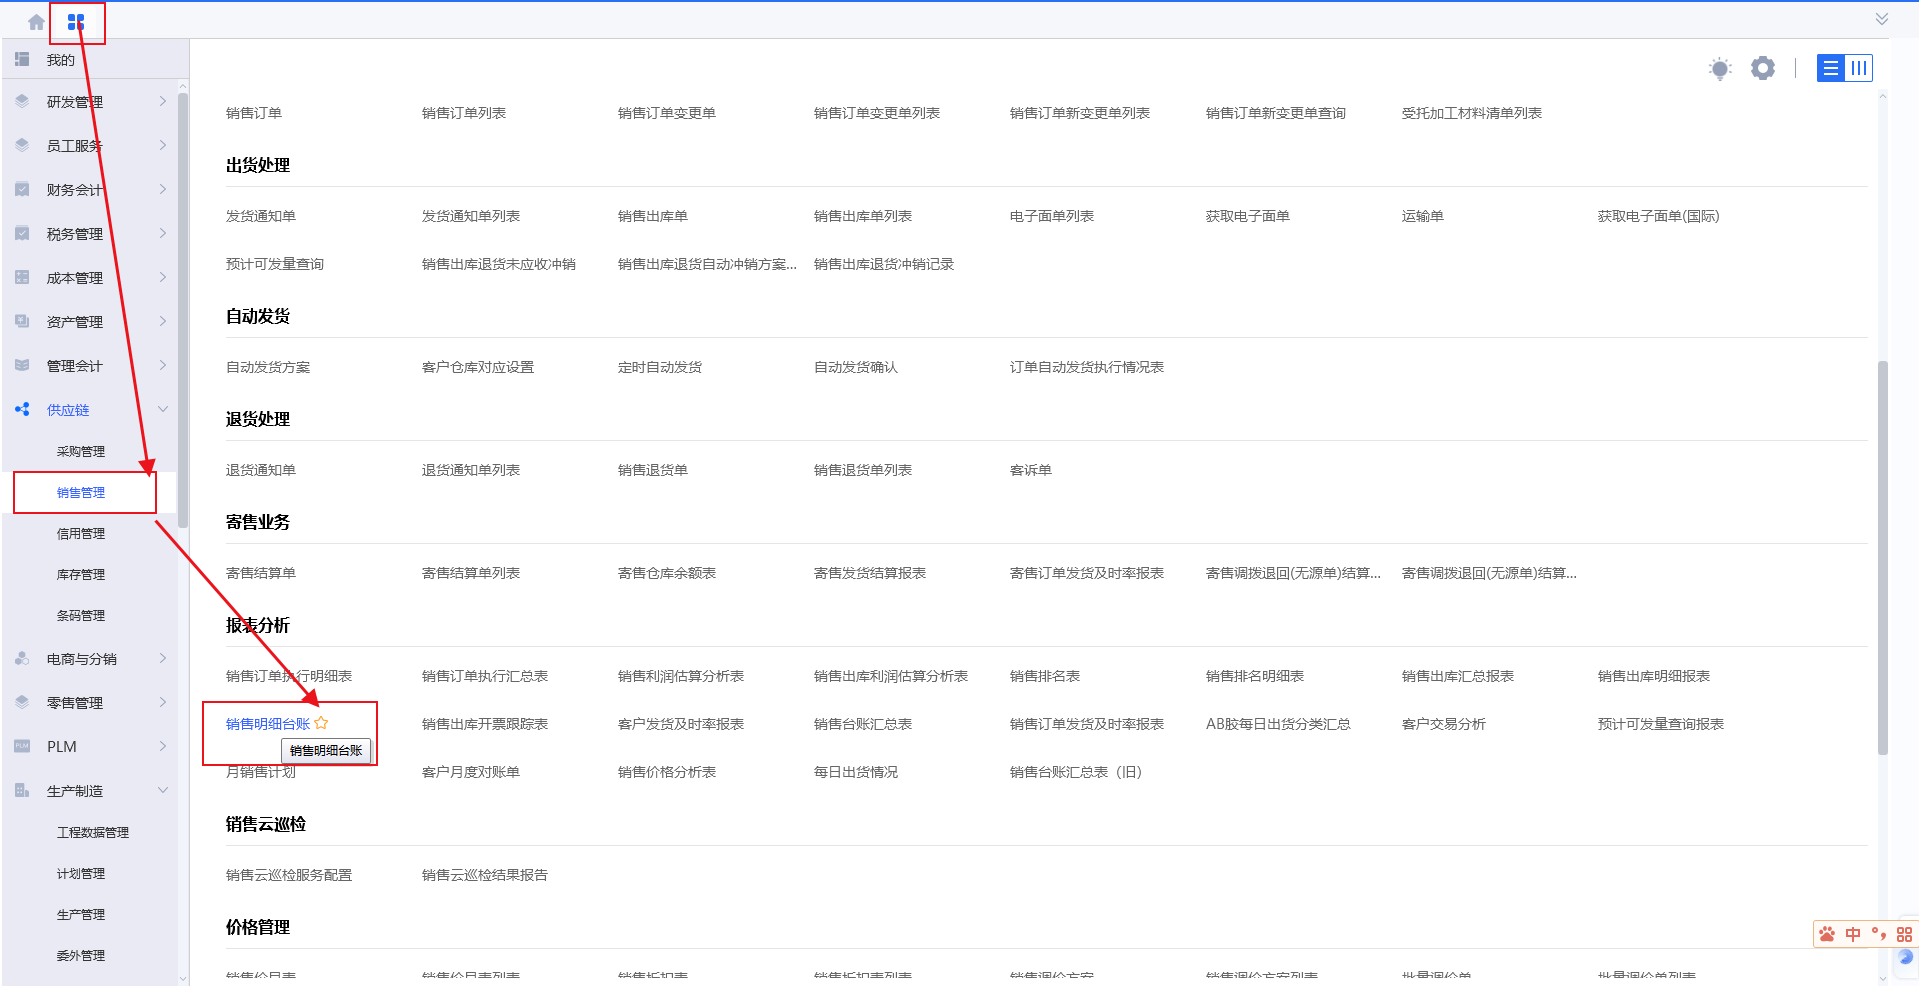
Task: Open the 销售出库单 link
Action: click(652, 216)
